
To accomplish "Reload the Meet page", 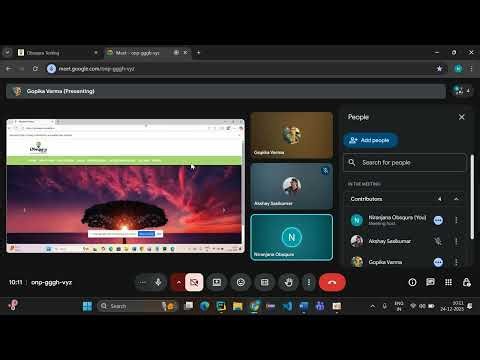I will (35, 69).
